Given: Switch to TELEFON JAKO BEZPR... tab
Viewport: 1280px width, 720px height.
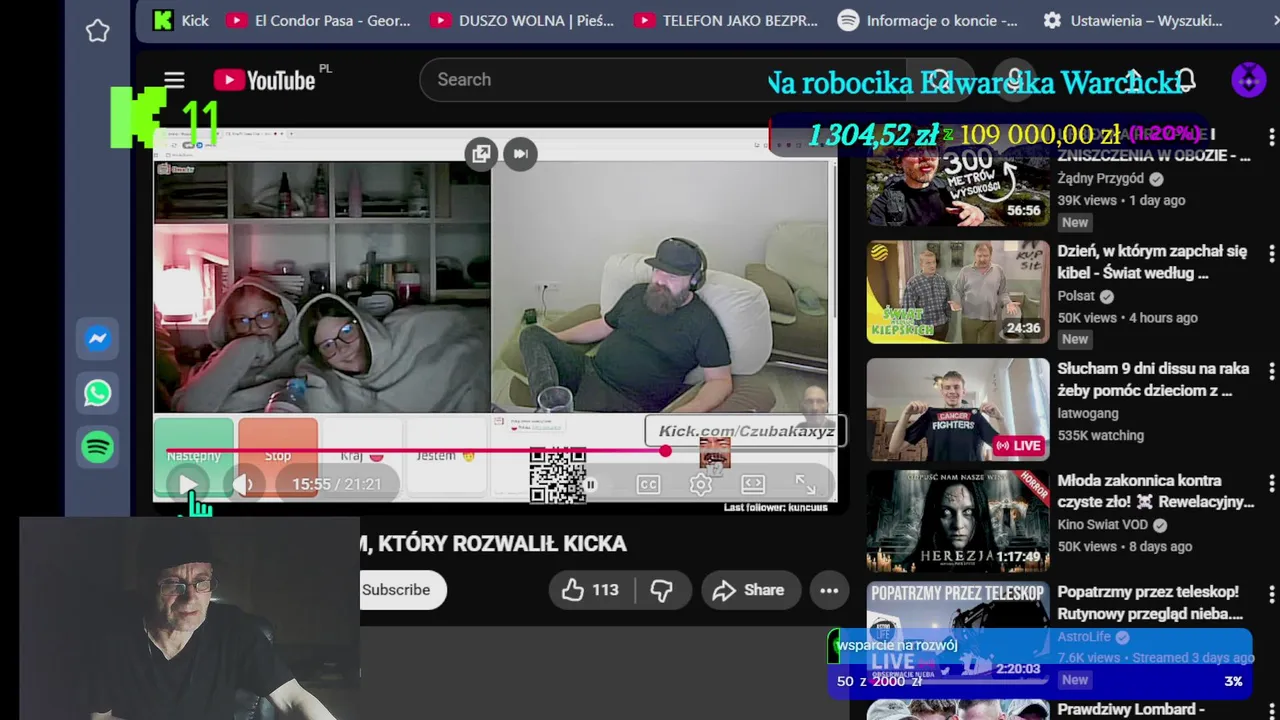Looking at the screenshot, I should pos(727,20).
